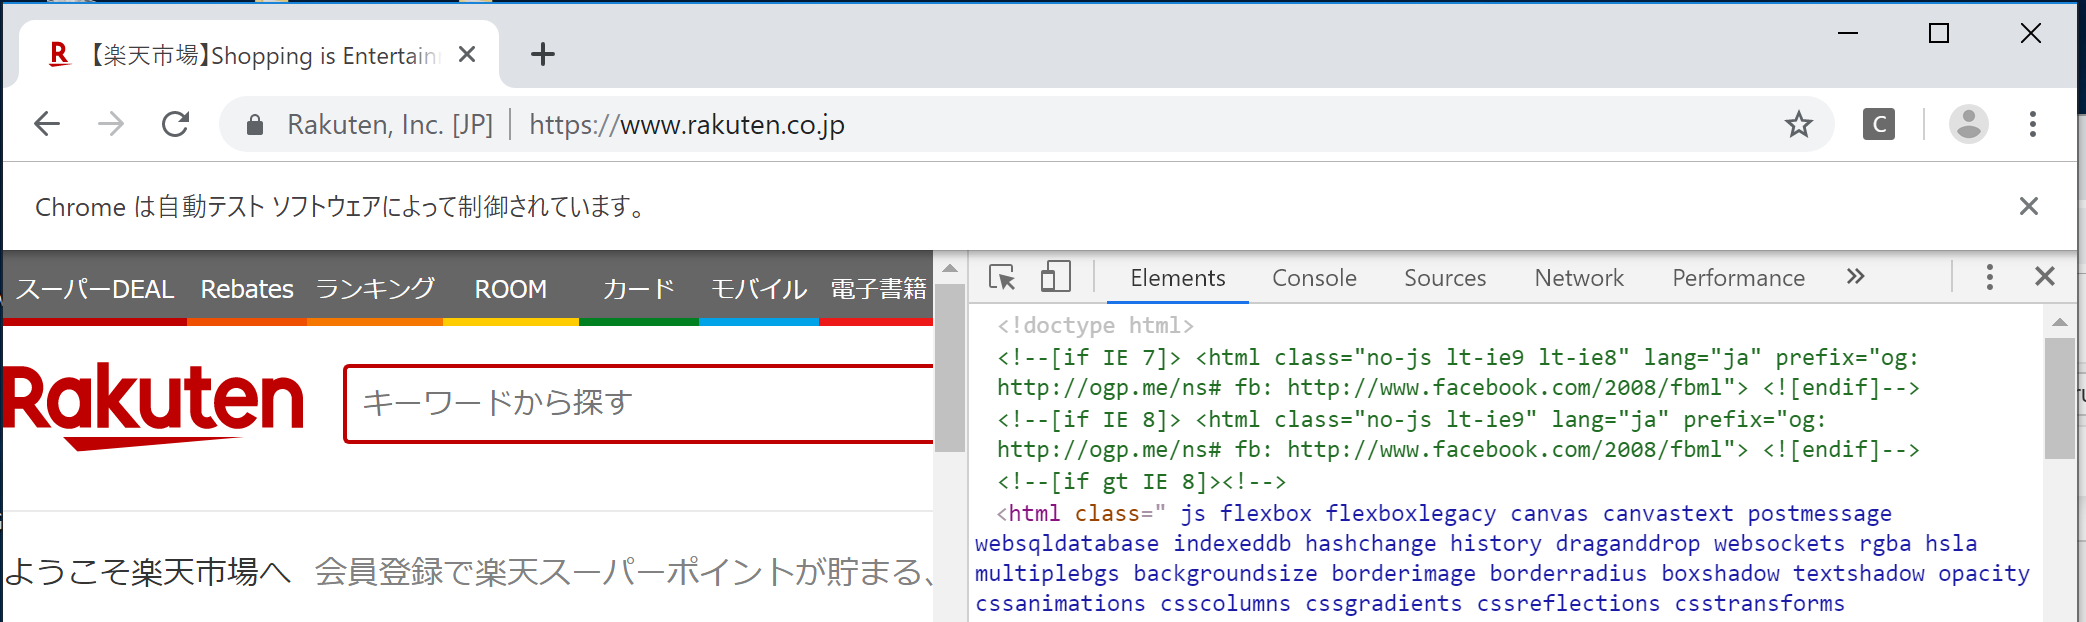
Task: Toggle the DevTools device toolbar
Action: click(x=1055, y=277)
